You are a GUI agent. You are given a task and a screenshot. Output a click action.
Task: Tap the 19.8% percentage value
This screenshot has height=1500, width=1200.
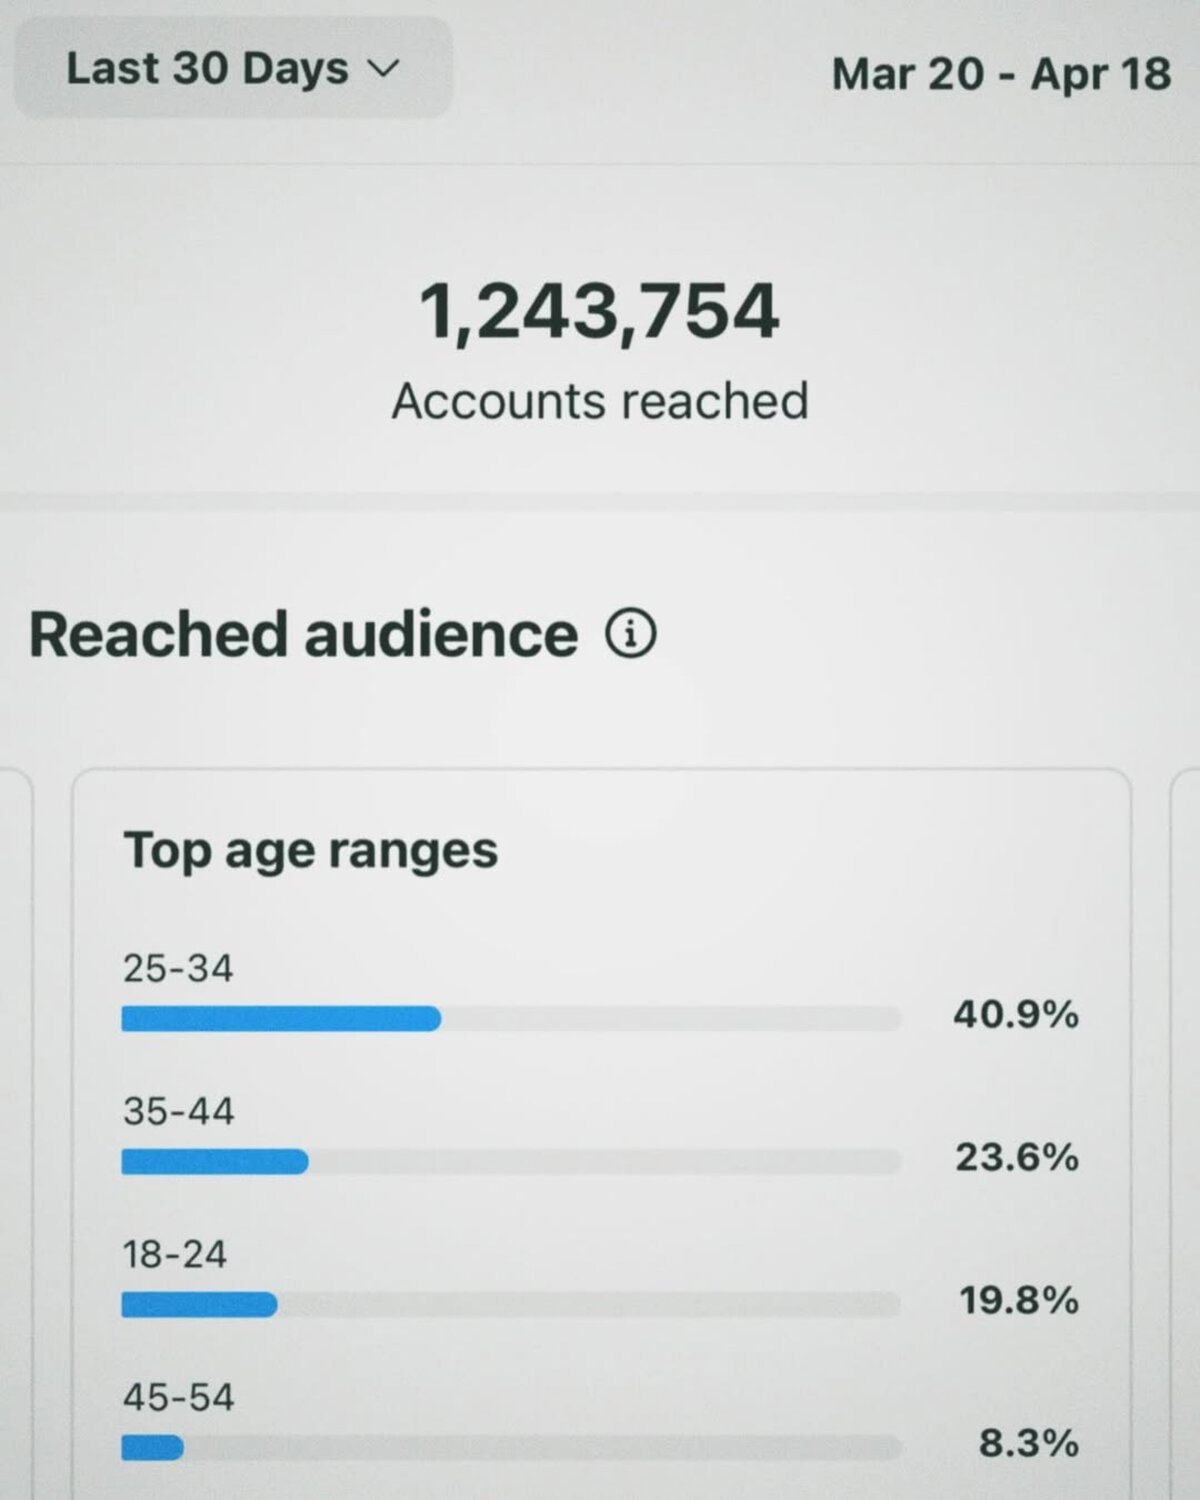[1018, 1301]
